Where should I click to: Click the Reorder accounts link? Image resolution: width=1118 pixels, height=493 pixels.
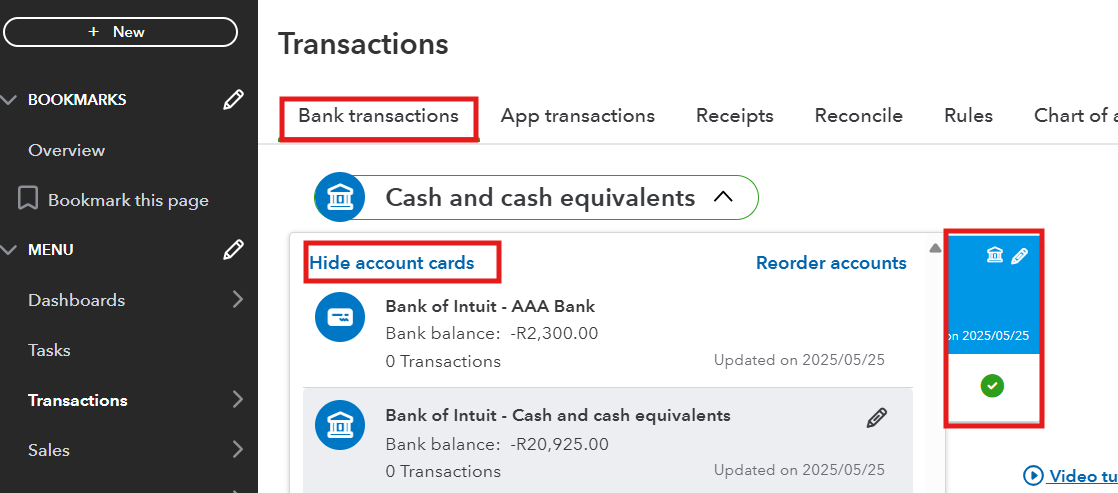[x=830, y=263]
